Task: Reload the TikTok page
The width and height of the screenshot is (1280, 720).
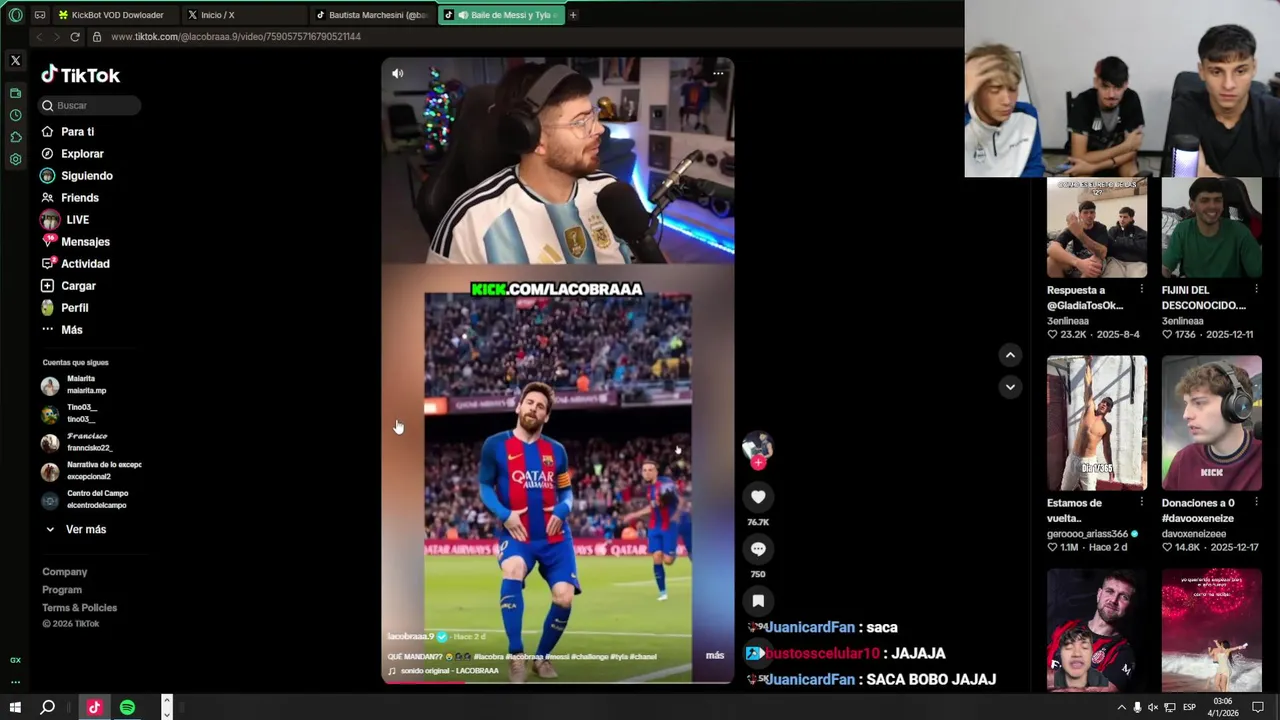Action: point(75,37)
